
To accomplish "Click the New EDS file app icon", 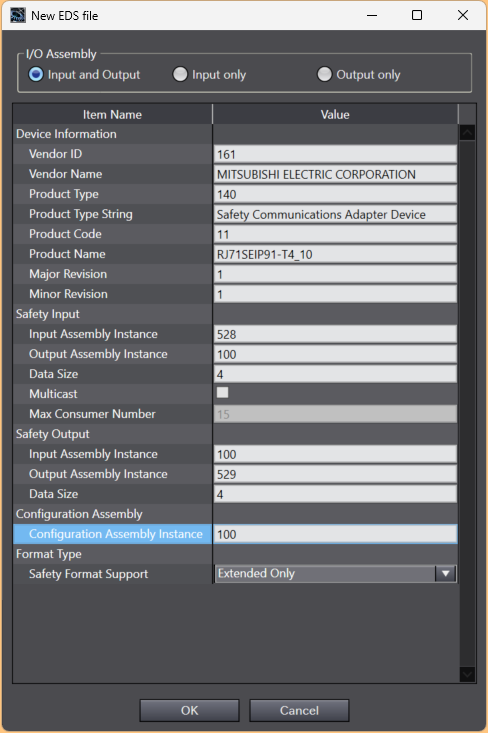I will click(x=18, y=15).
